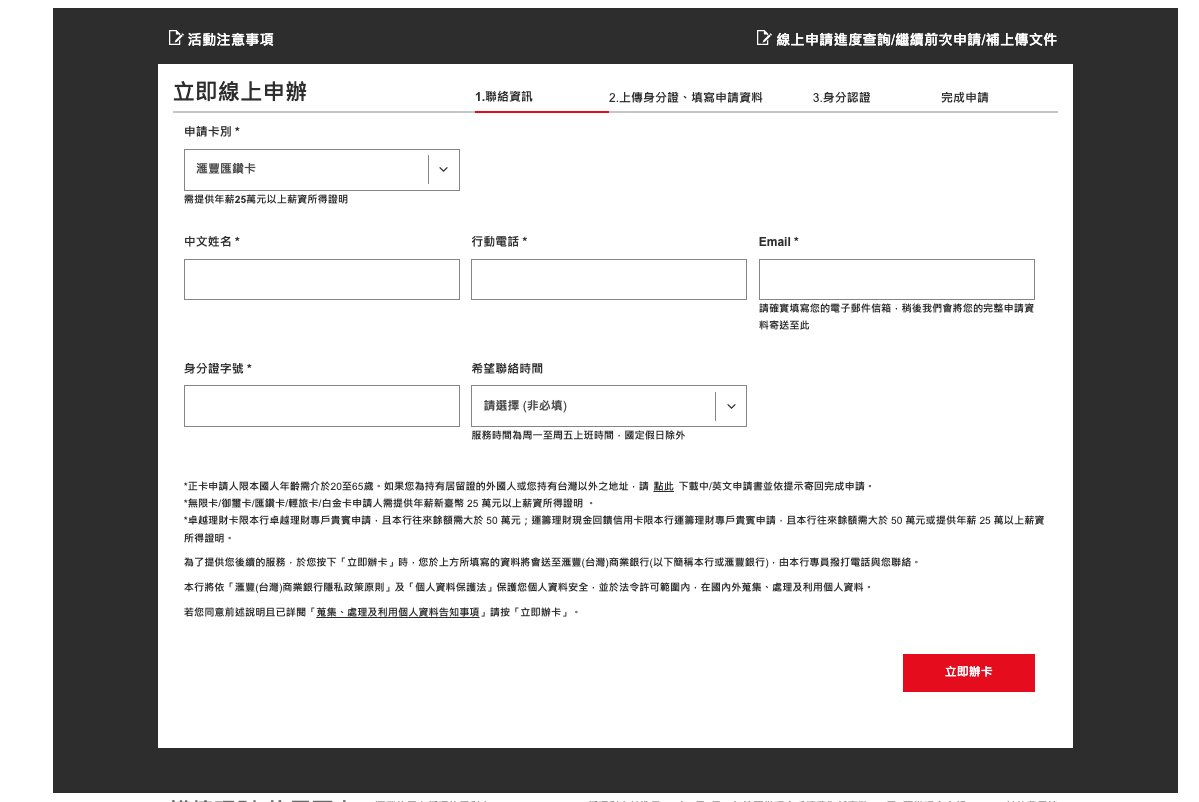Click the edit icon beside 線上申請進度查詢

pos(764,38)
